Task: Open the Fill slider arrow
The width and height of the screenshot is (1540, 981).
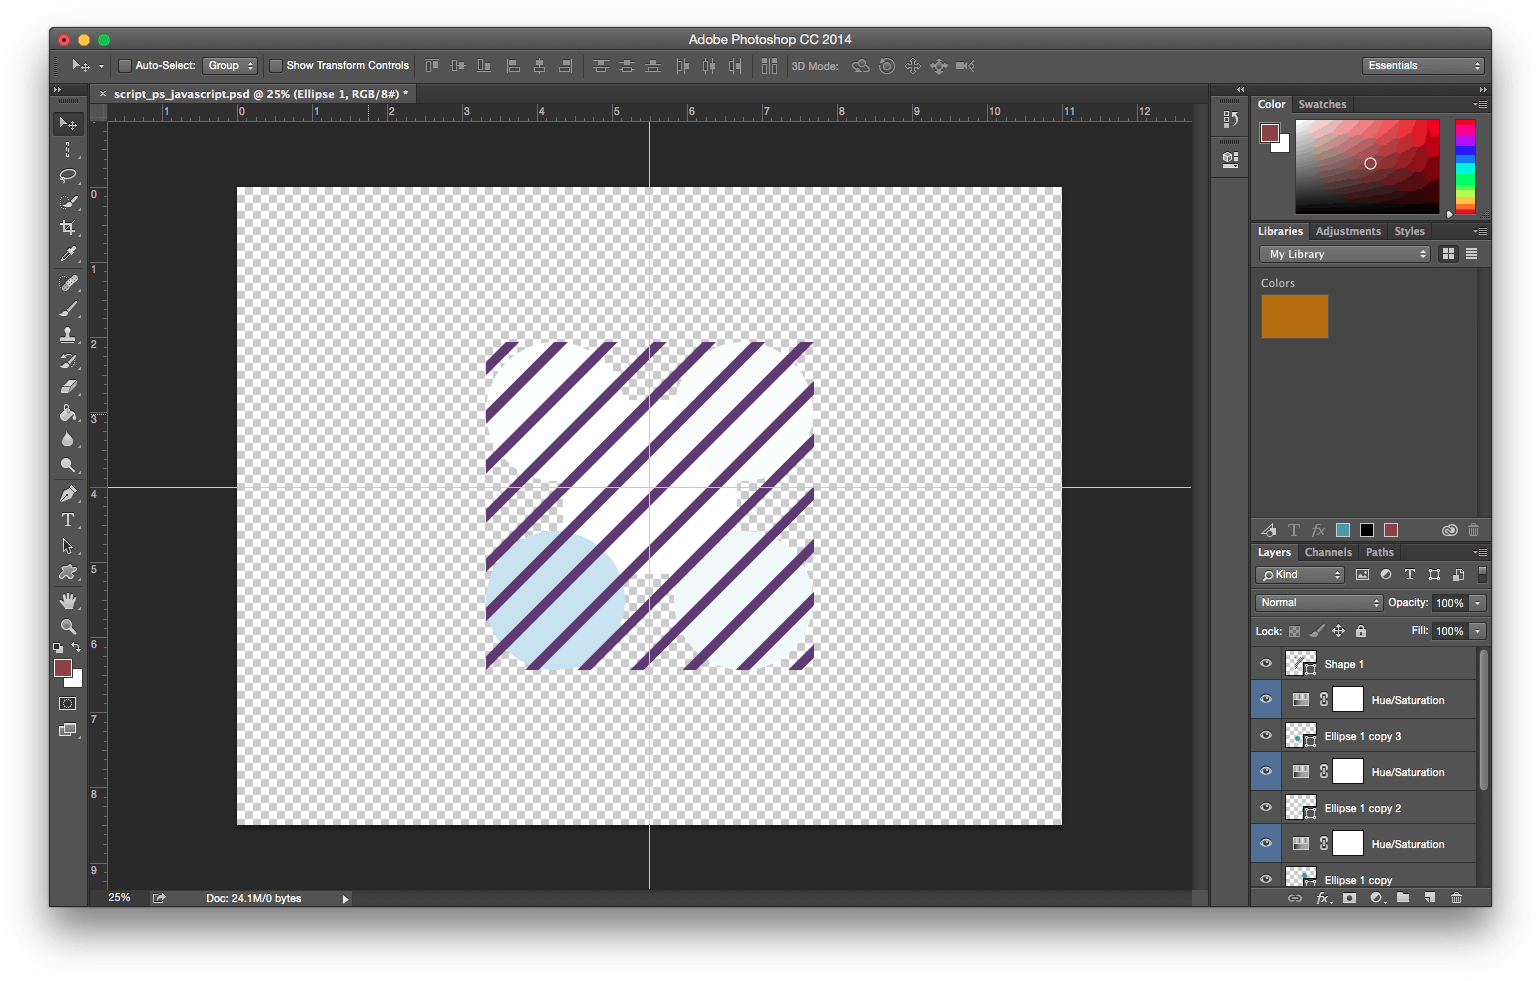Action: tap(1478, 631)
